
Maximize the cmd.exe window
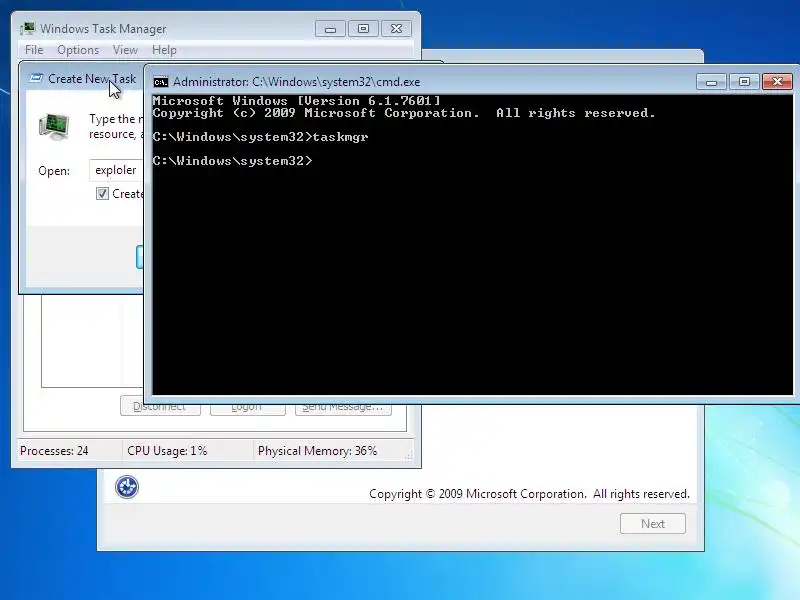coord(744,82)
